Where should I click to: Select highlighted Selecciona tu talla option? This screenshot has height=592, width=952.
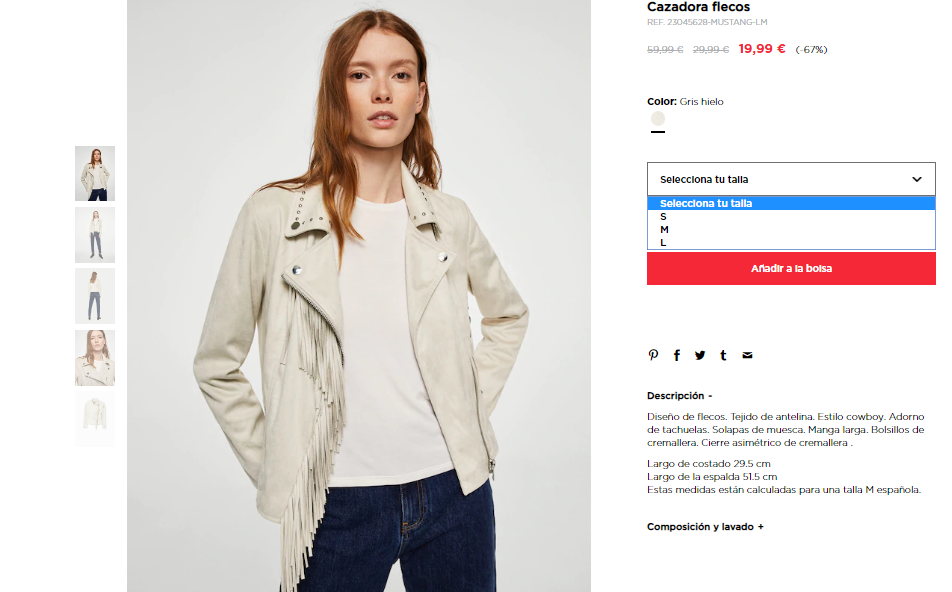coord(791,203)
